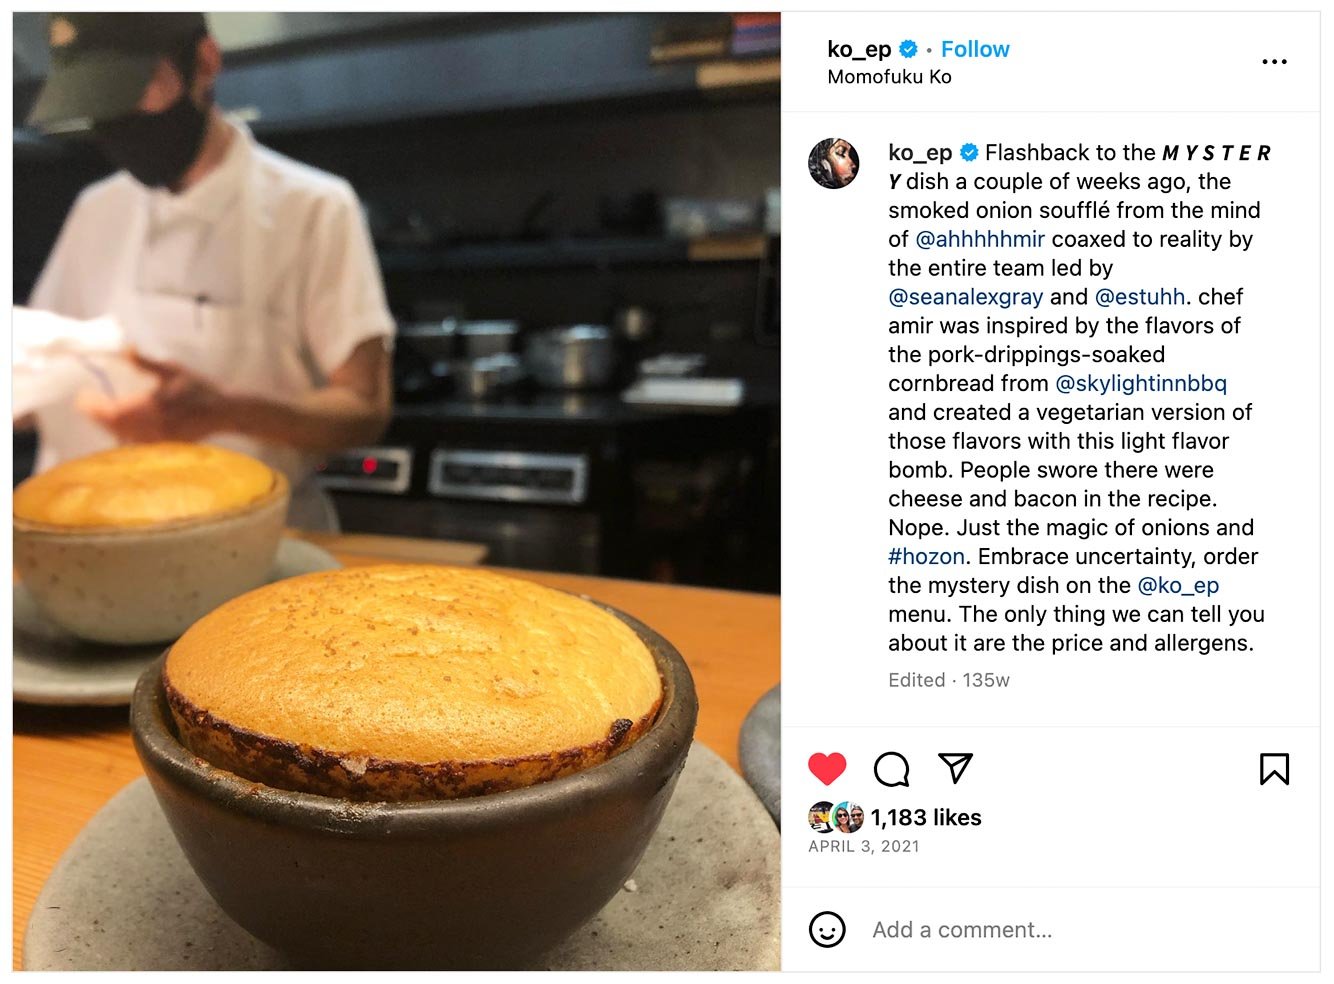Visit the @seanalexgray profile mention
This screenshot has width=1334, height=984.
[x=965, y=297]
